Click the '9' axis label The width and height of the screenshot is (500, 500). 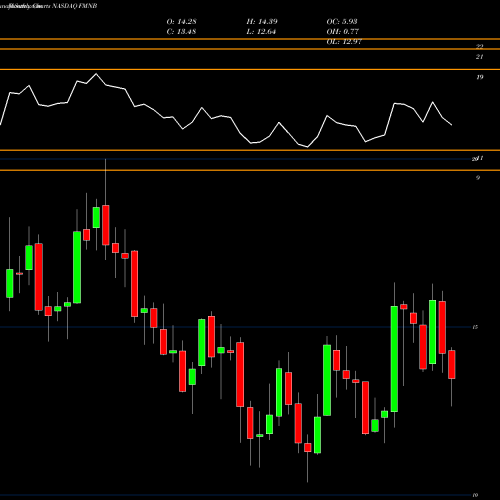point(478,178)
